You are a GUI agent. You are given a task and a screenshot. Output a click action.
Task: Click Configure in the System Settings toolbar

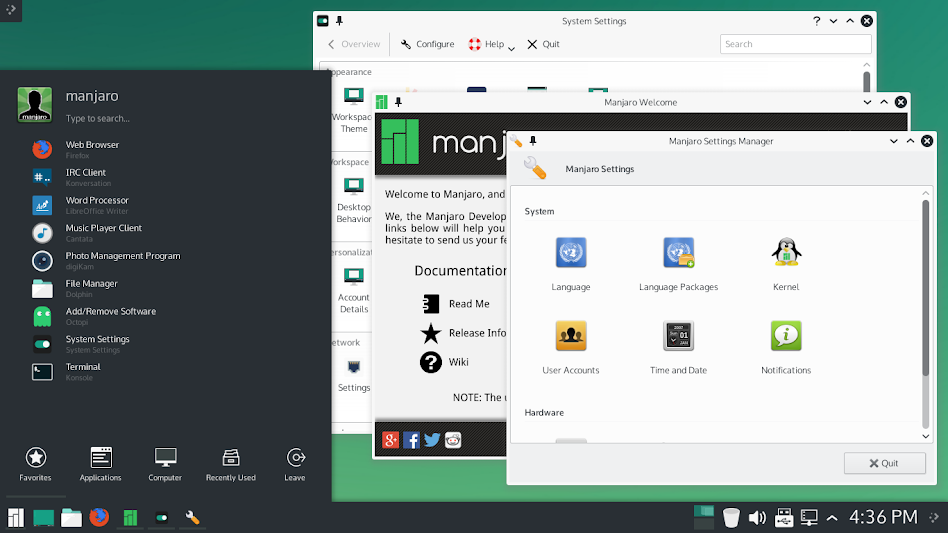[x=427, y=44]
